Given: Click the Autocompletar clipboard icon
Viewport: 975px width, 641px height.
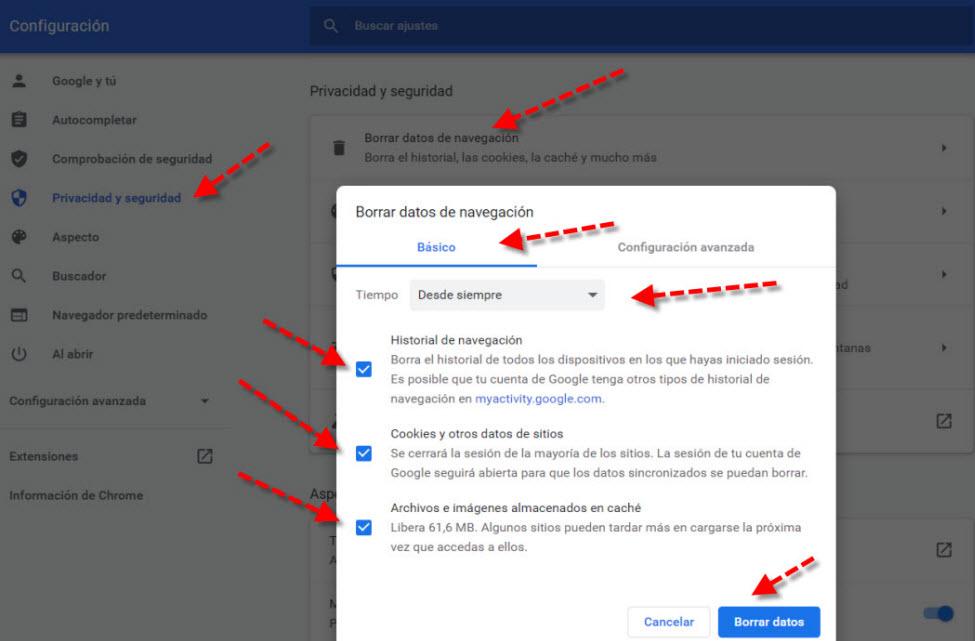Looking at the screenshot, I should pos(19,120).
